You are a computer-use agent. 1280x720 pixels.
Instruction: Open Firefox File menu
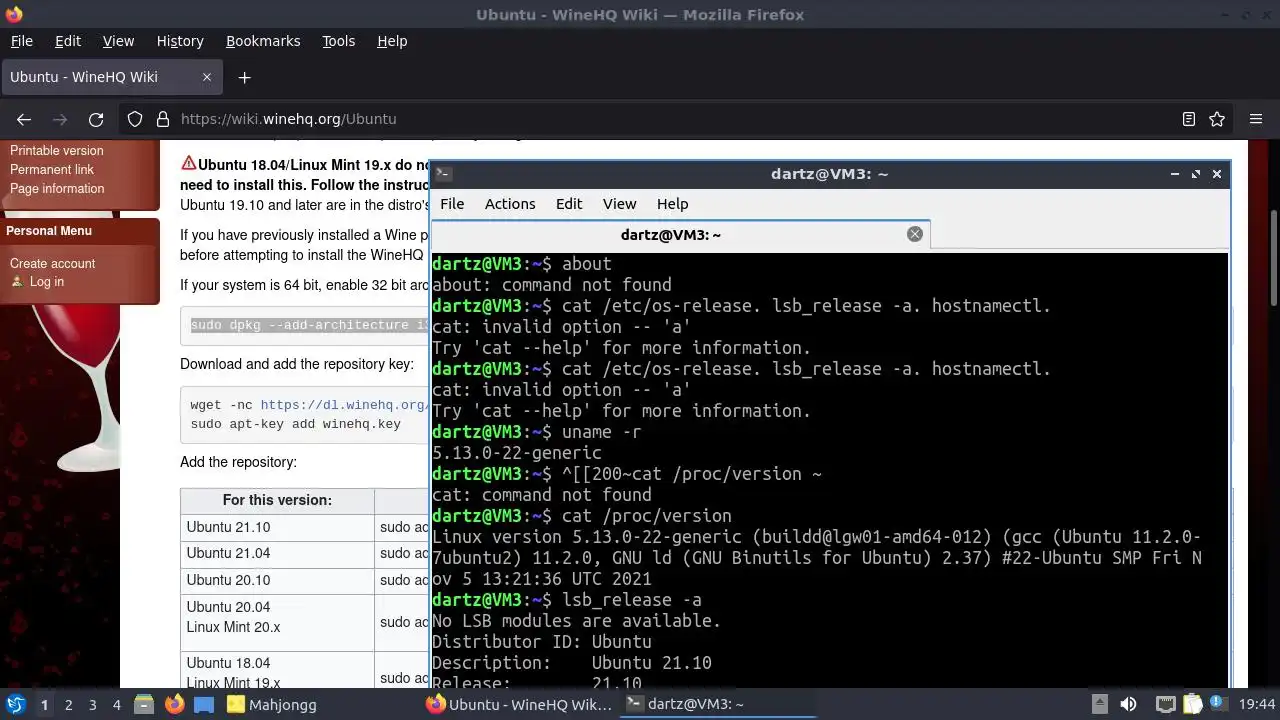tap(21, 41)
